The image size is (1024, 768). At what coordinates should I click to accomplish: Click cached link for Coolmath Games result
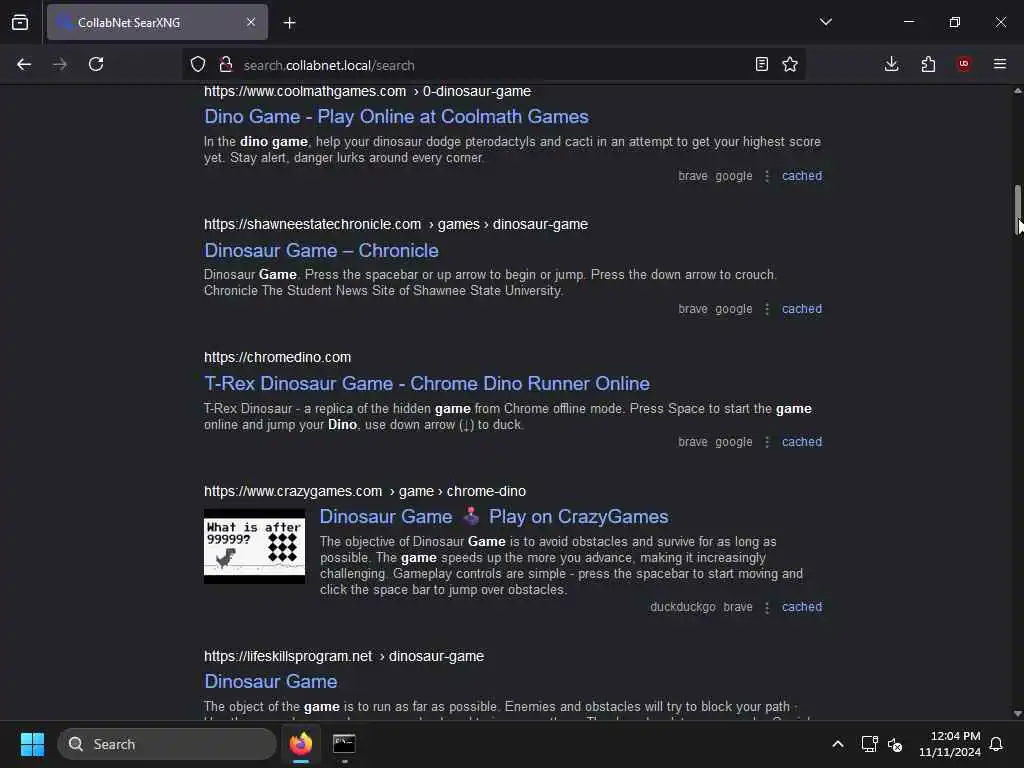click(x=802, y=176)
